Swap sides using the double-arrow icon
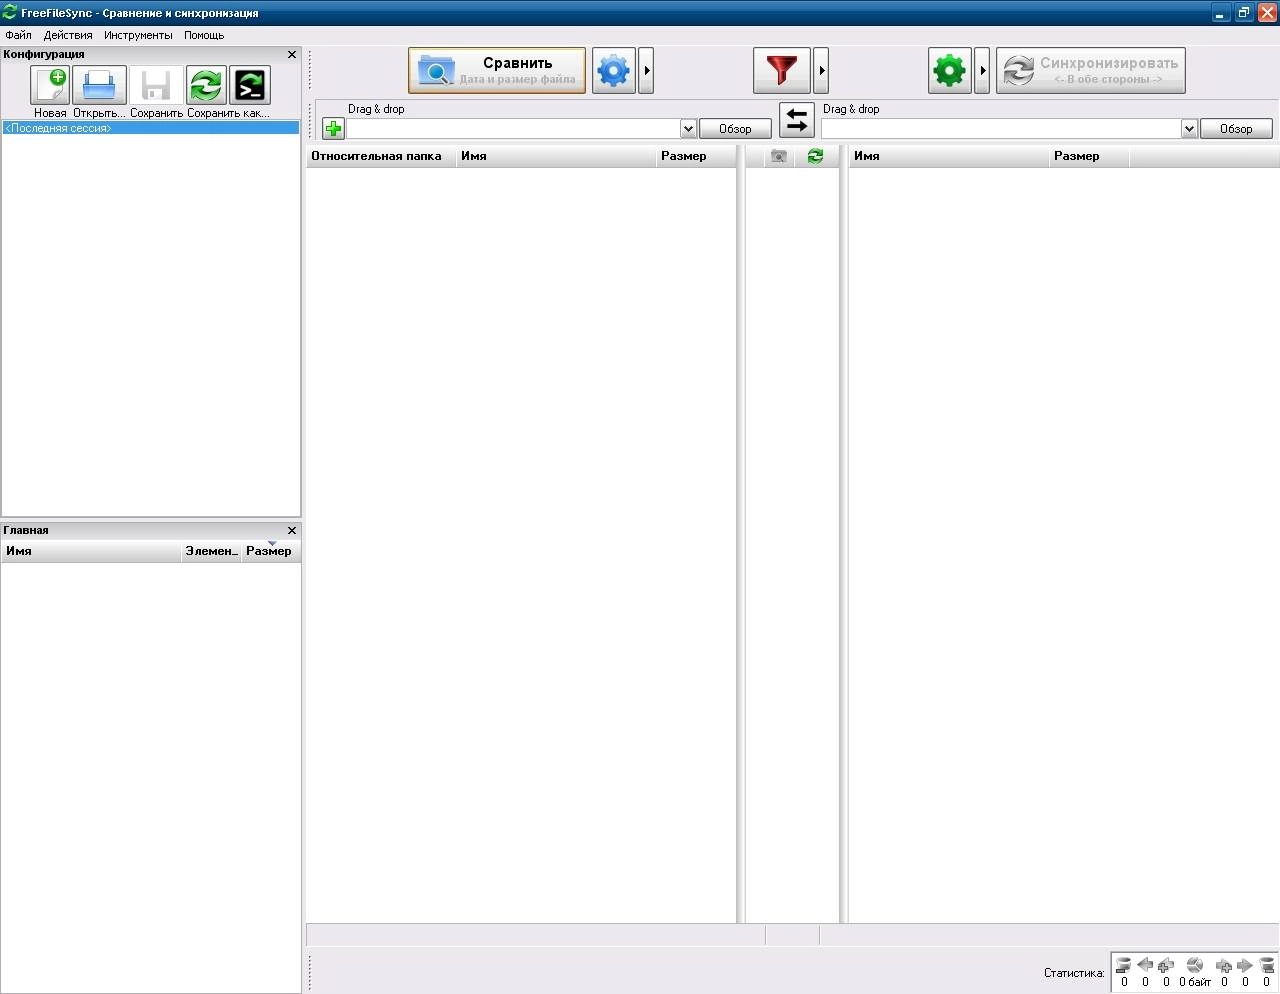The height and width of the screenshot is (994, 1280). point(797,121)
